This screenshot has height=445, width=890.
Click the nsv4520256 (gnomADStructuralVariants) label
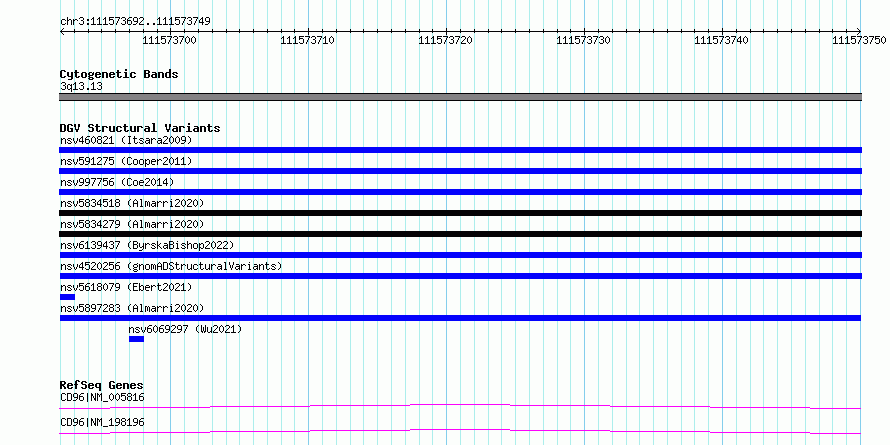(x=171, y=266)
